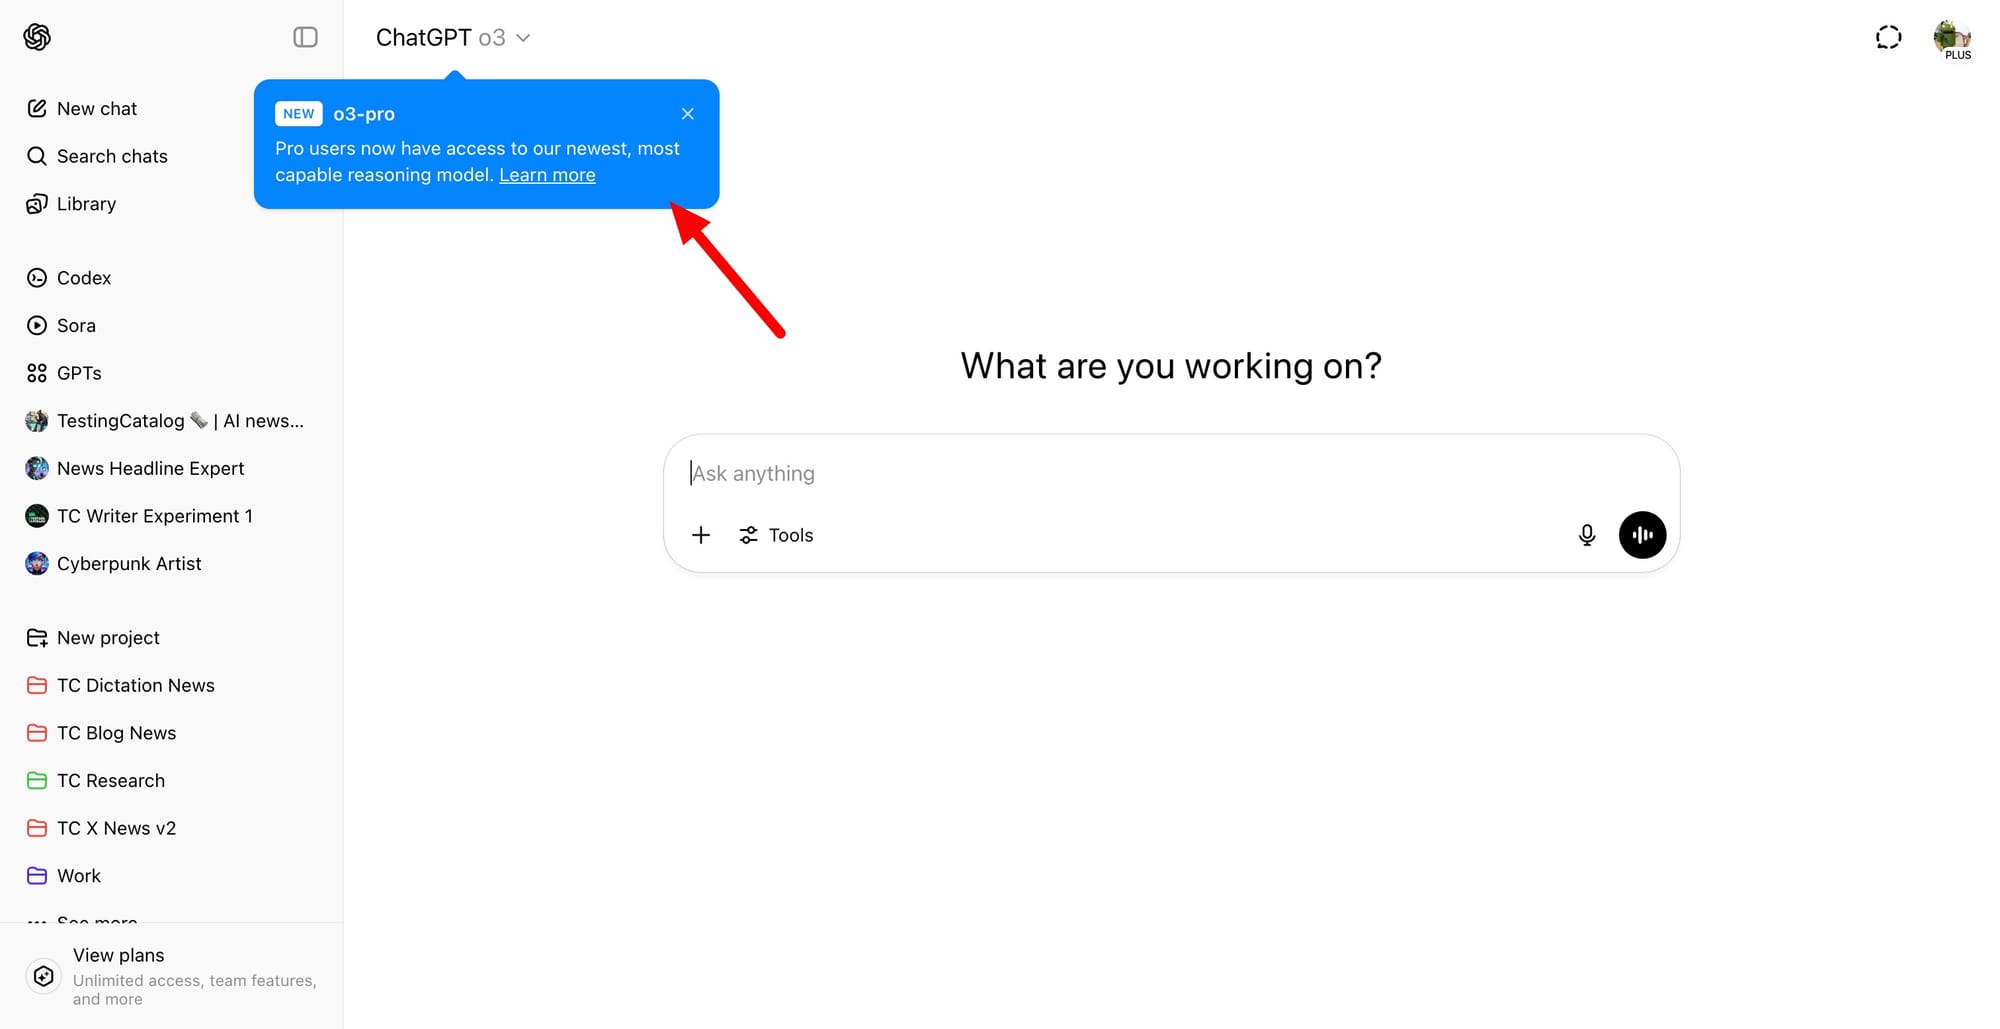Click the GPTs grid icon
Screen dimensions: 2000x1029
pos(37,373)
